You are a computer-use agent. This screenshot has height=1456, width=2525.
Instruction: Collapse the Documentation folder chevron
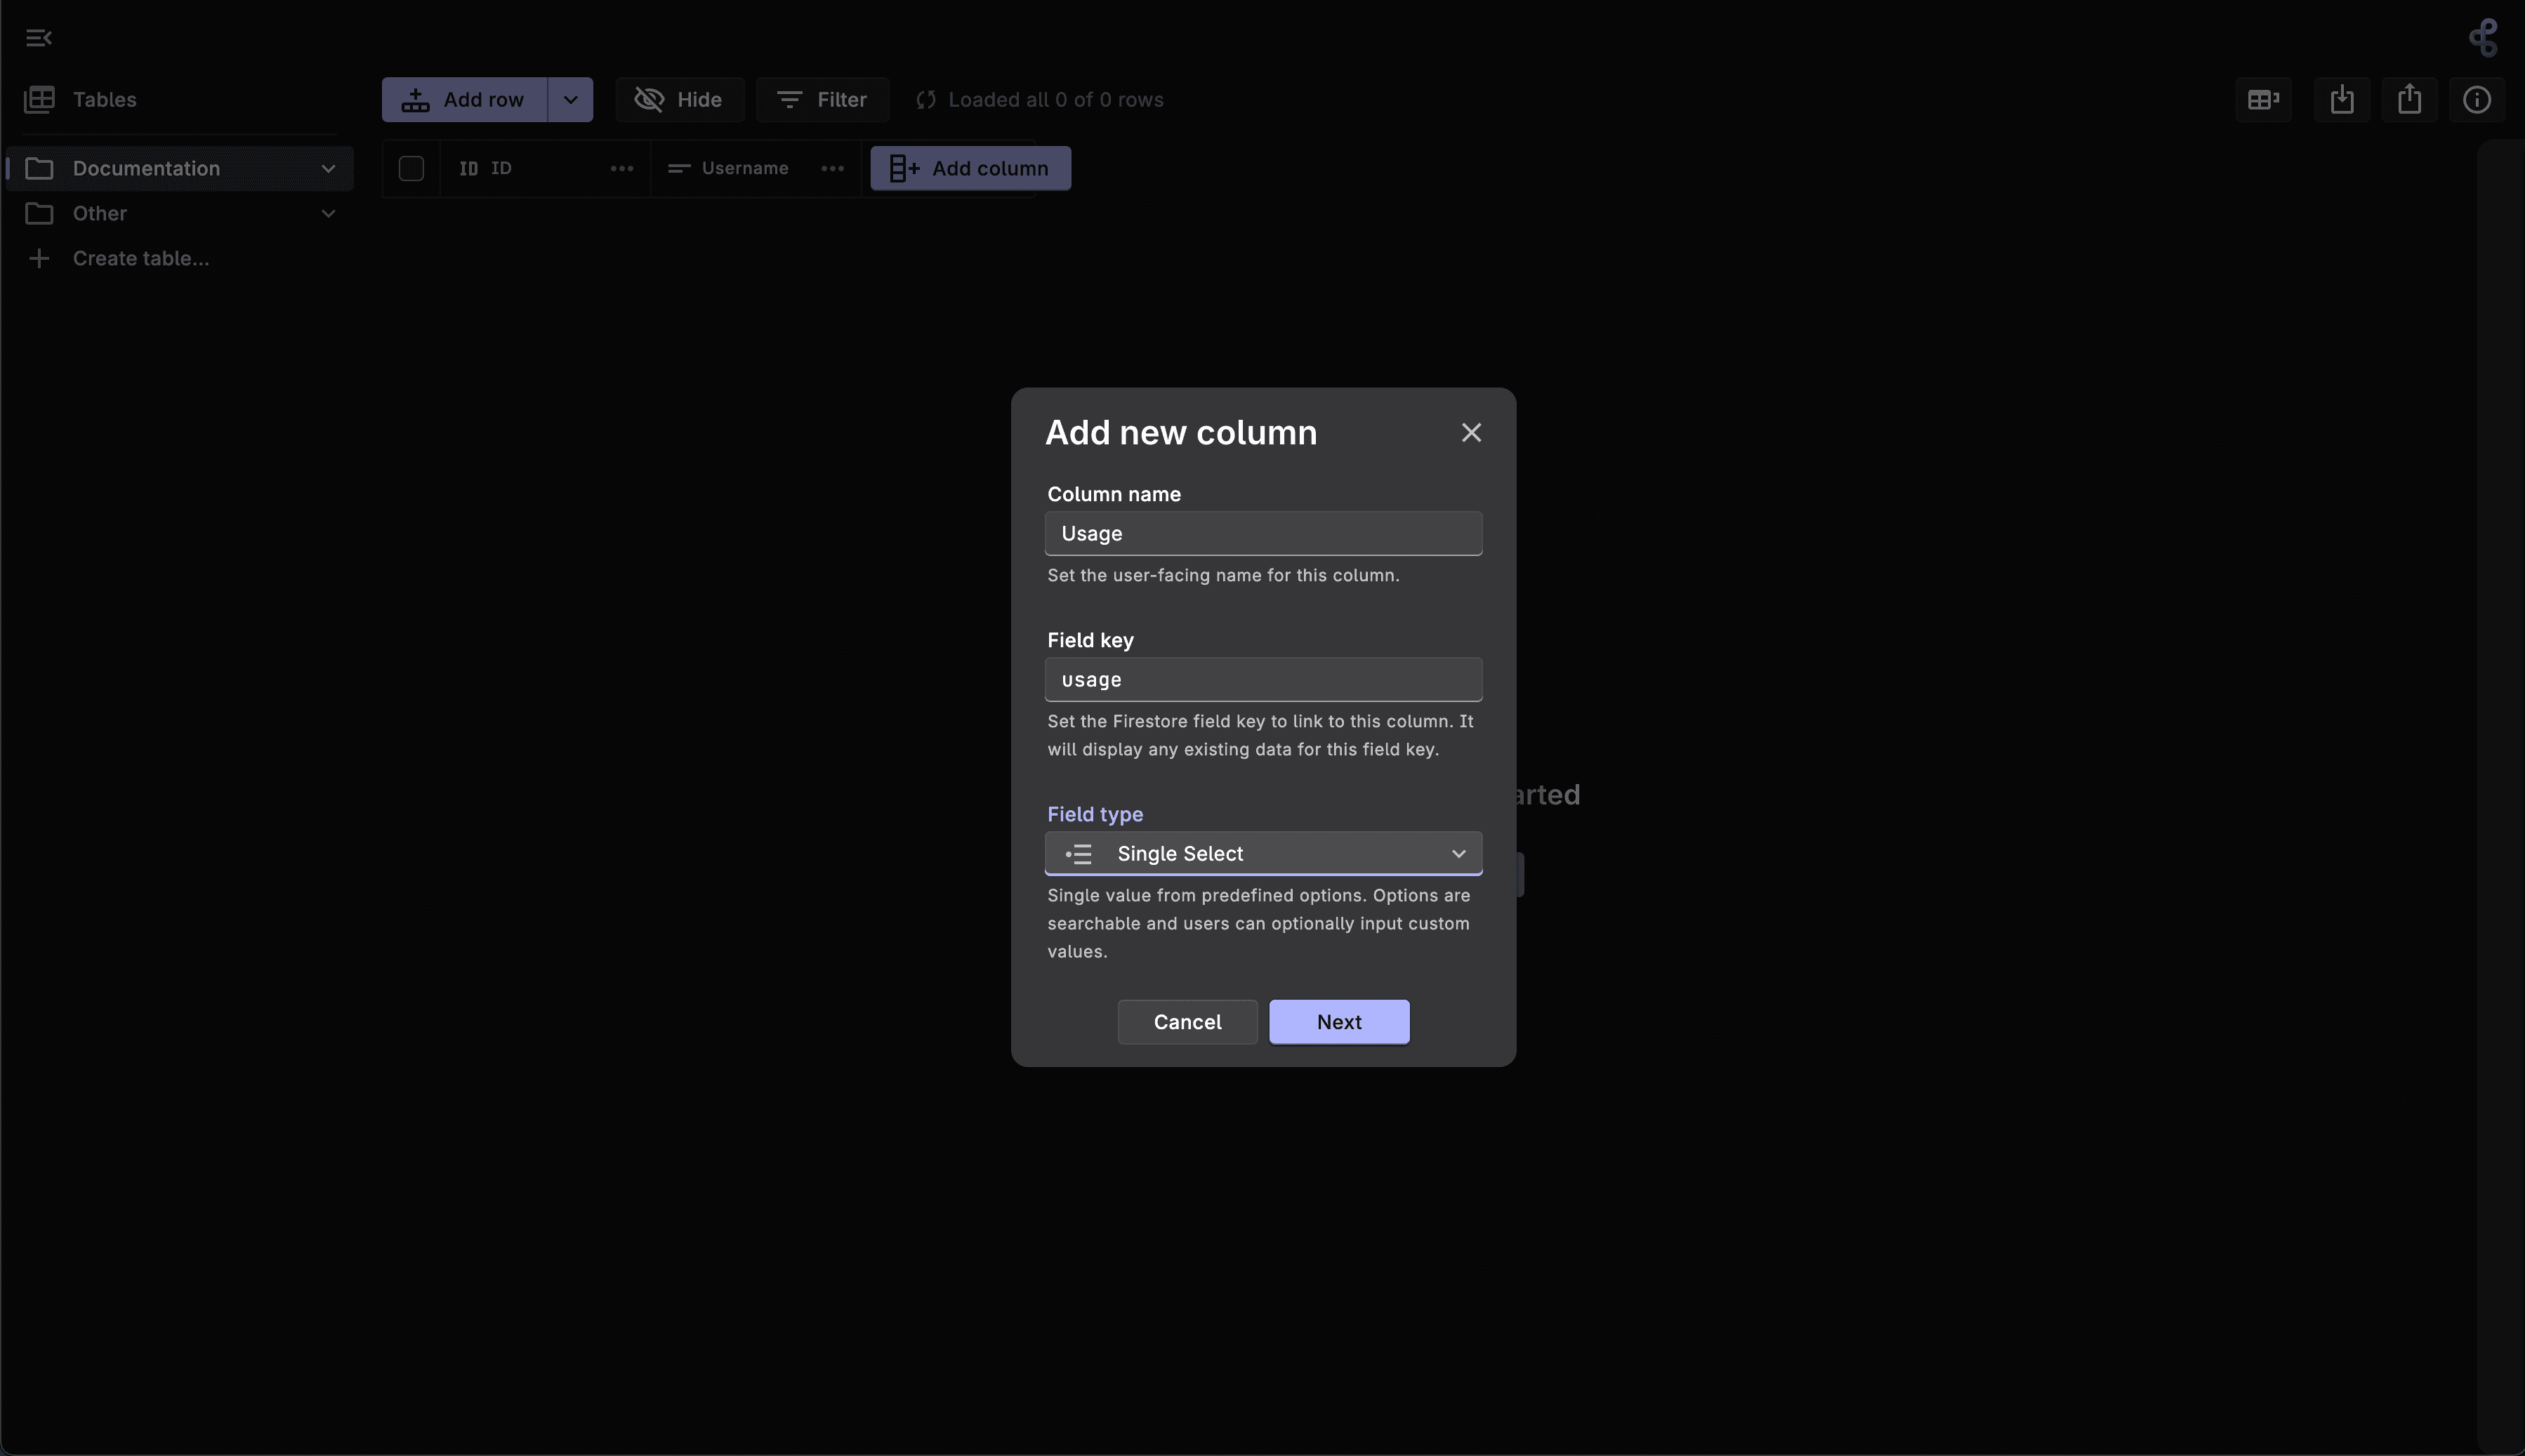tap(328, 169)
